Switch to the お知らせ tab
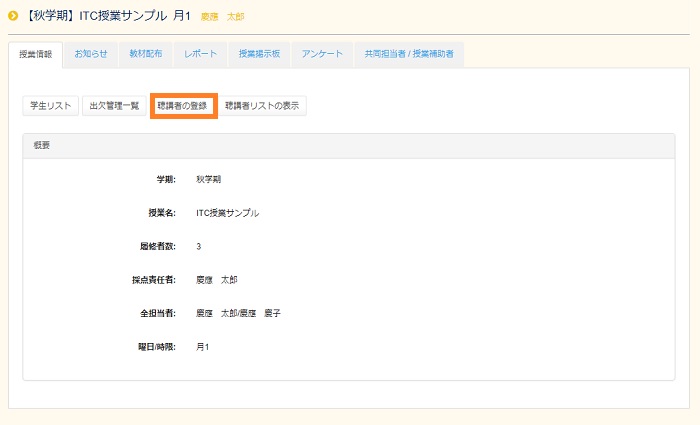Image resolution: width=700 pixels, height=425 pixels. tap(91, 54)
